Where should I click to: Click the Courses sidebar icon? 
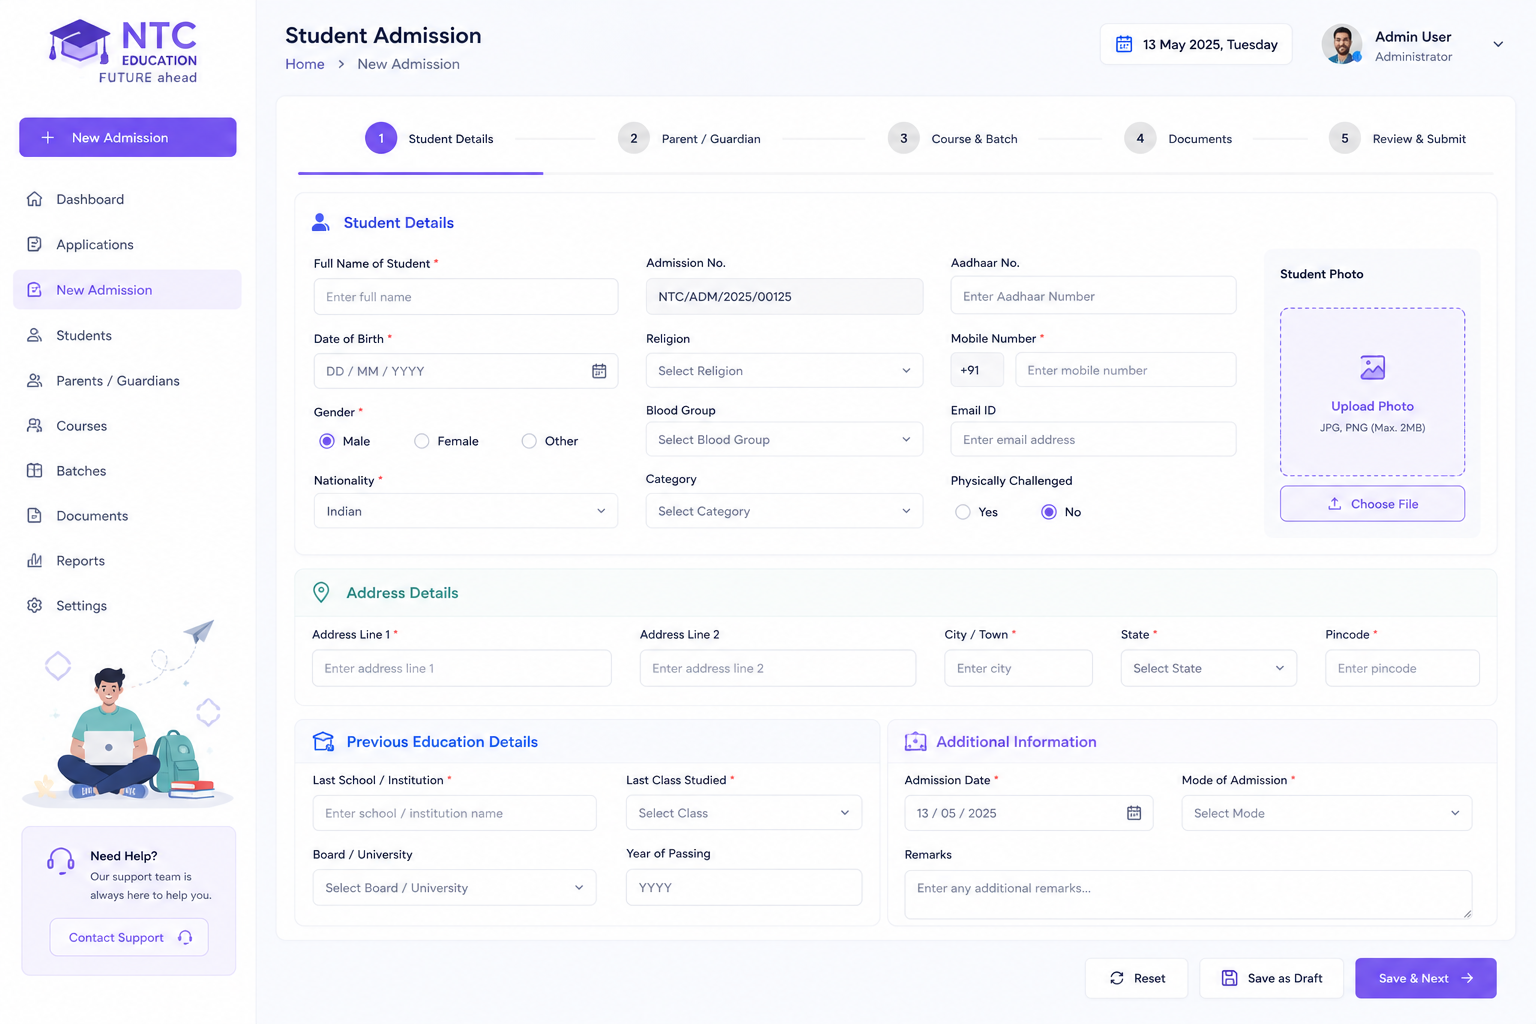[x=35, y=425]
